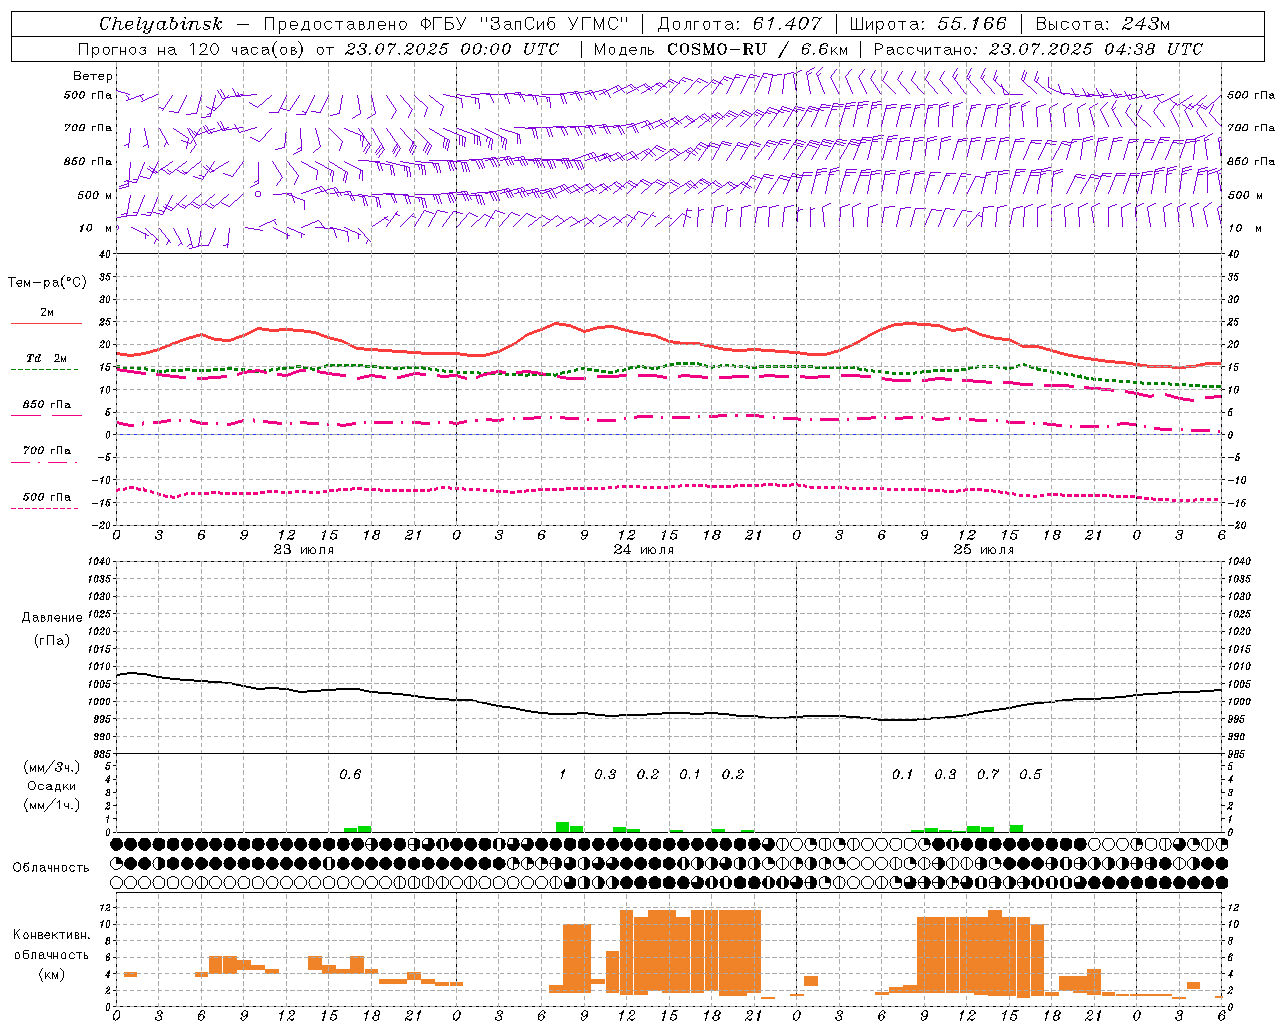The image size is (1280, 1024).
Task: Click the 0.6 precipitation value on 23 июля
Action: click(x=350, y=774)
